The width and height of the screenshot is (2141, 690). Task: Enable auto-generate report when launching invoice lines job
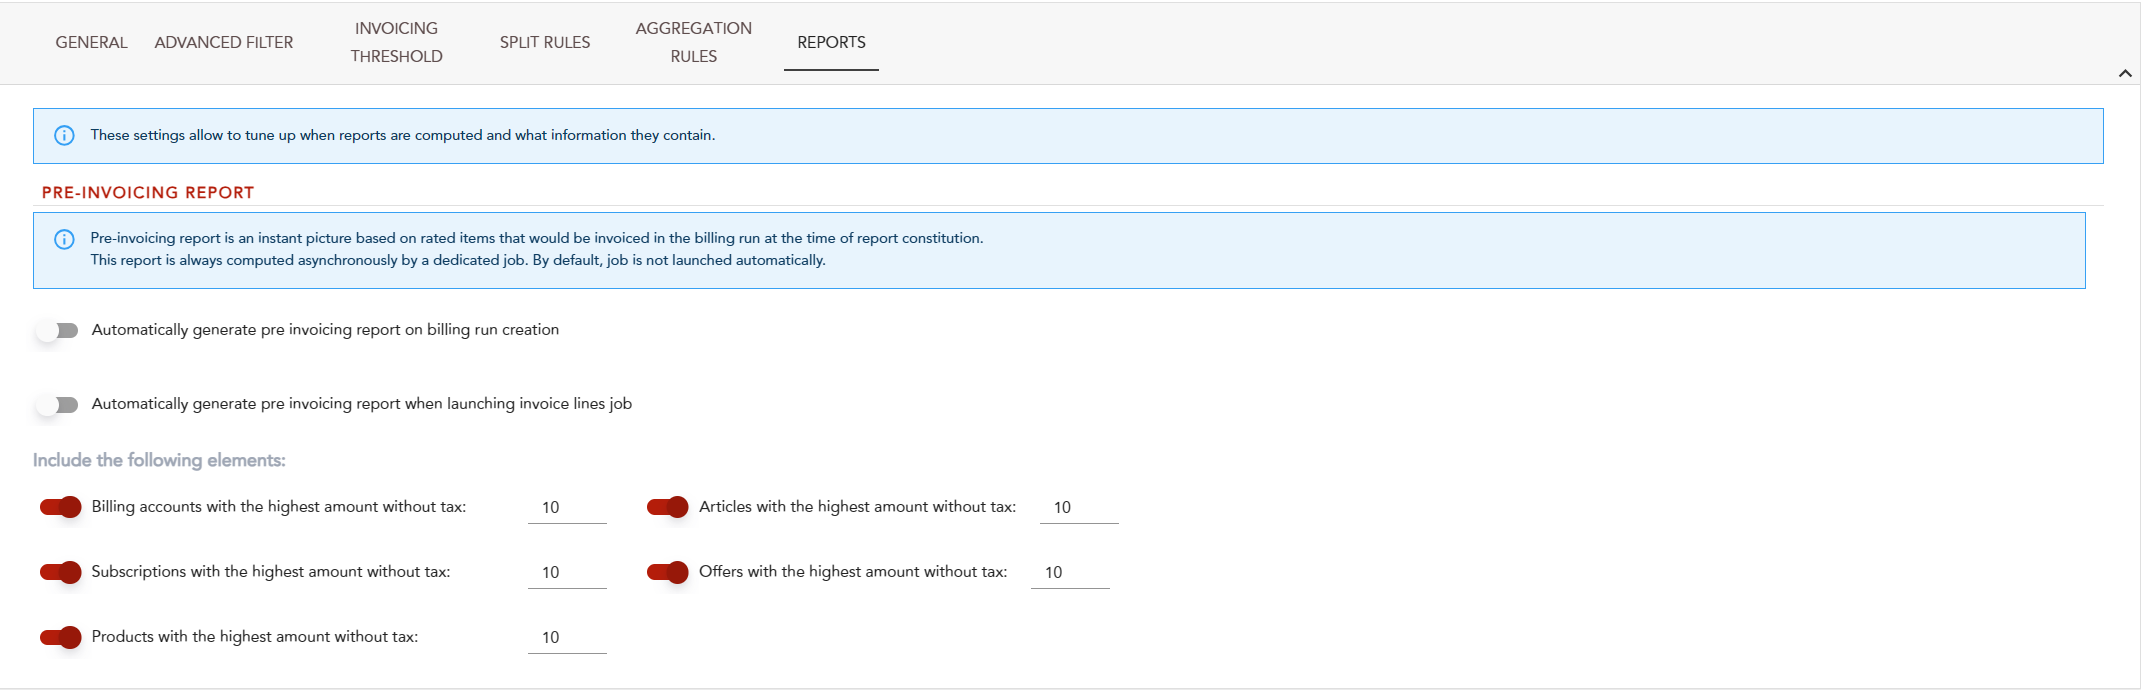coord(58,405)
